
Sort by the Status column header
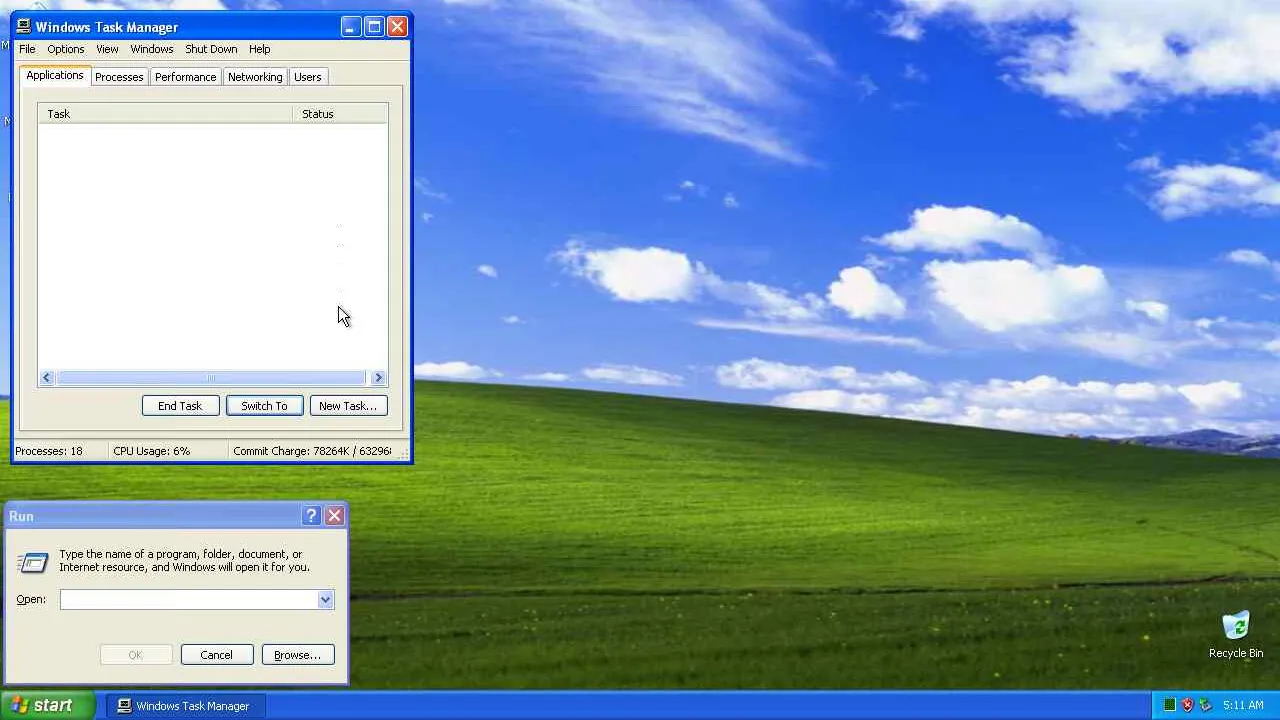[x=339, y=114]
